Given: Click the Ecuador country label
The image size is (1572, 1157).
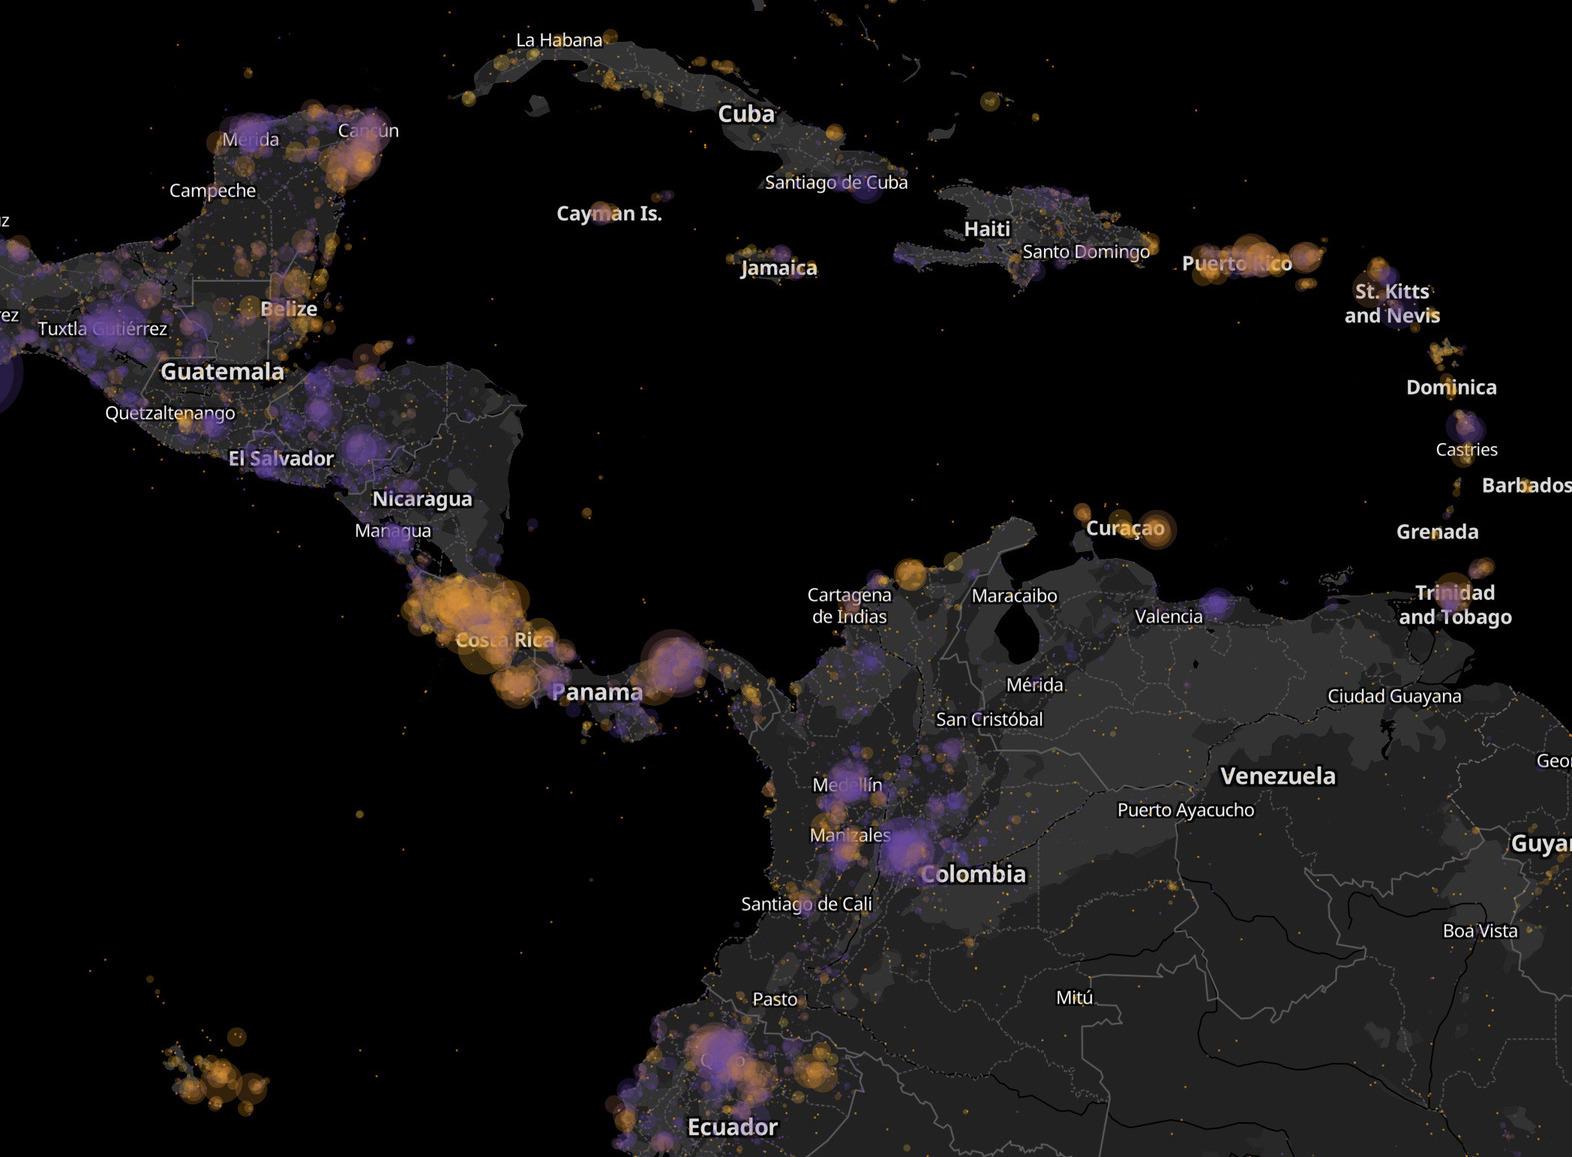Looking at the screenshot, I should (x=732, y=1128).
